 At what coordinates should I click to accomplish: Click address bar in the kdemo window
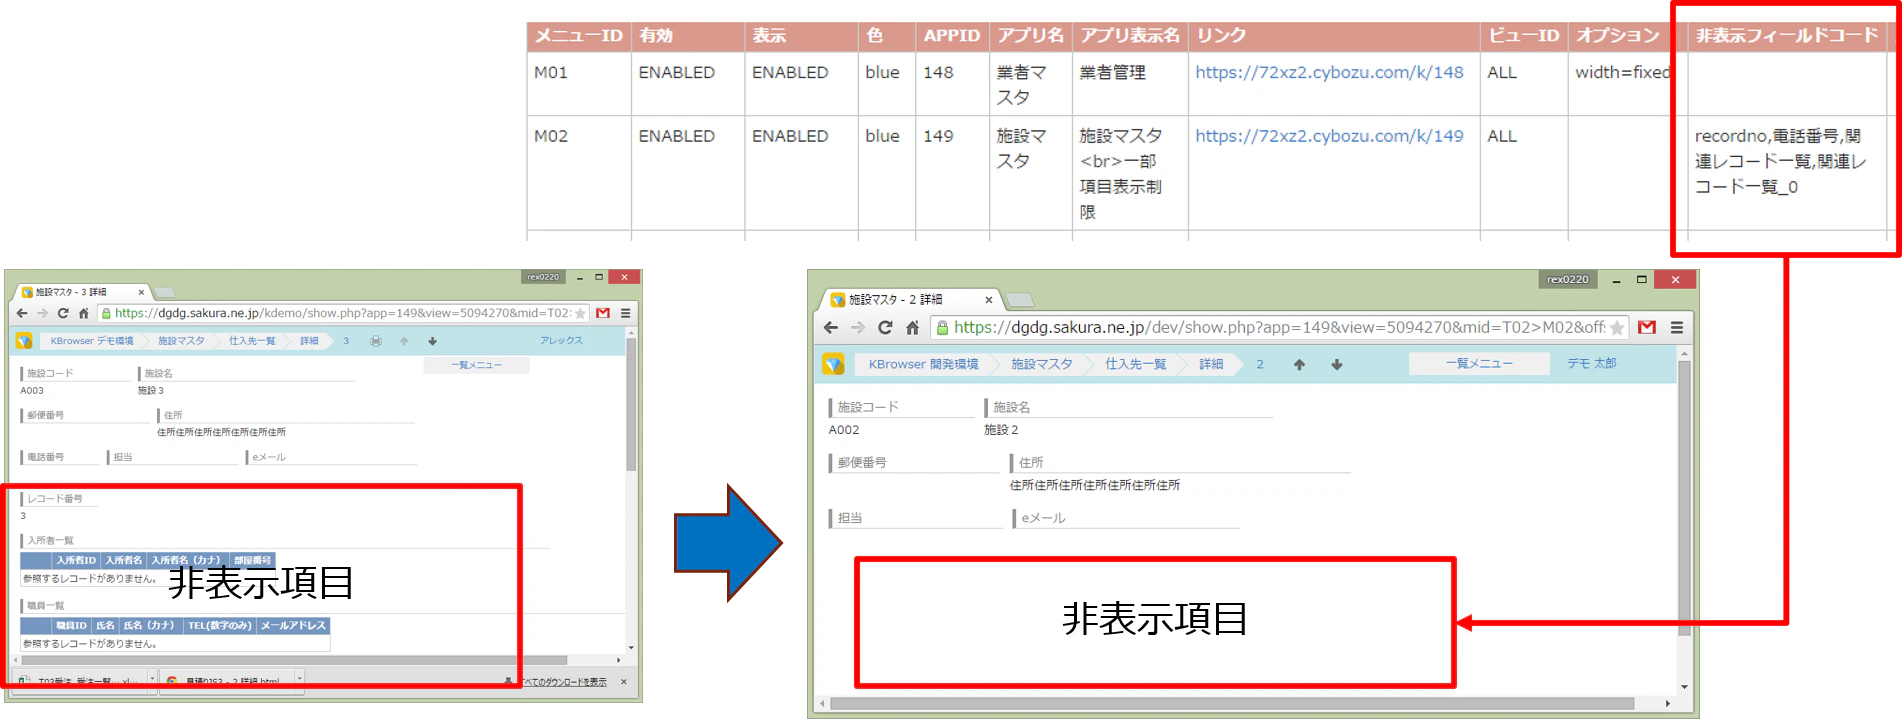tap(343, 313)
